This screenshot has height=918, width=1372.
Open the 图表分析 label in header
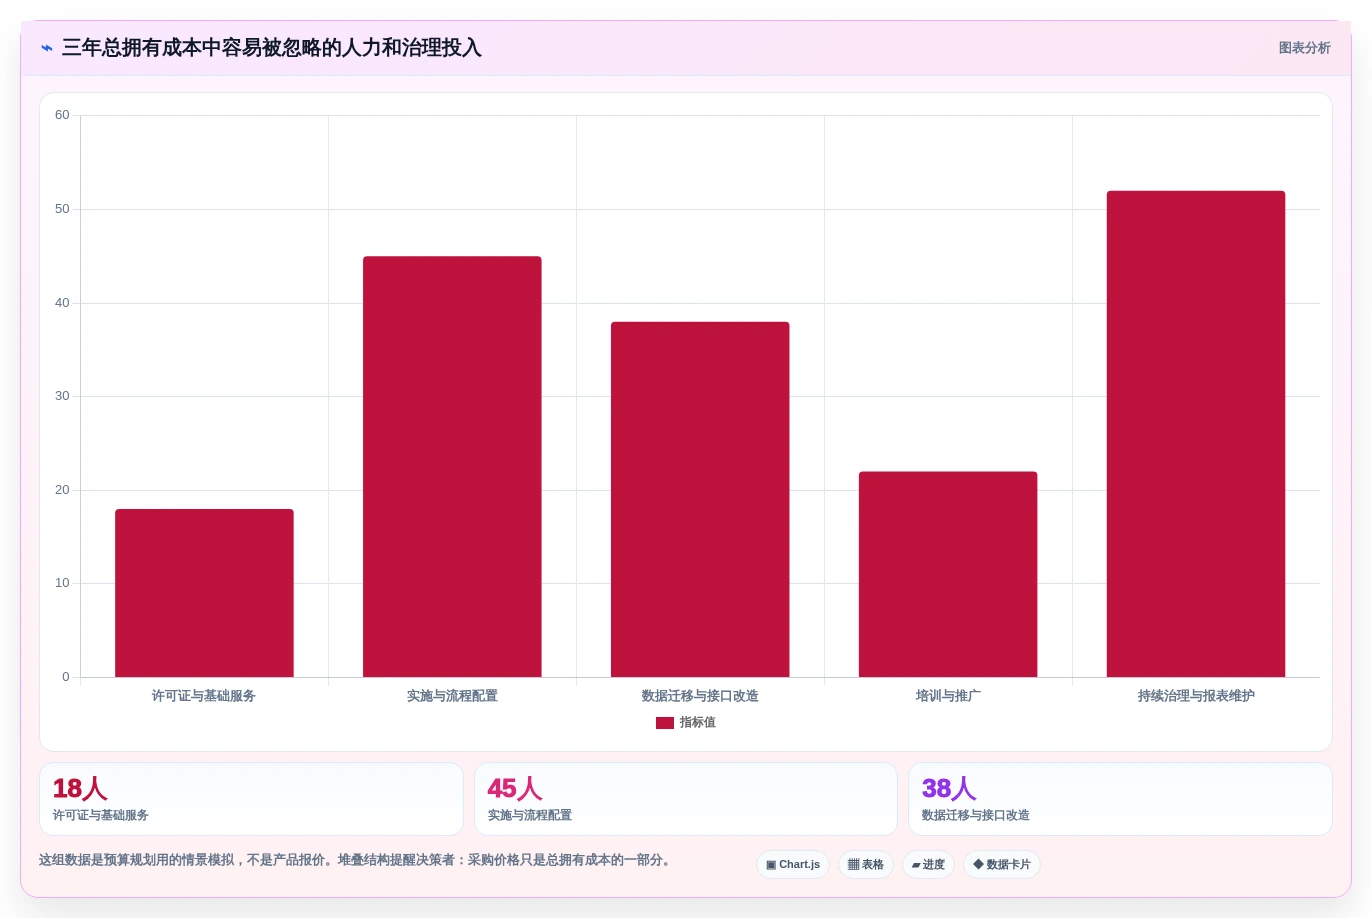point(1304,48)
